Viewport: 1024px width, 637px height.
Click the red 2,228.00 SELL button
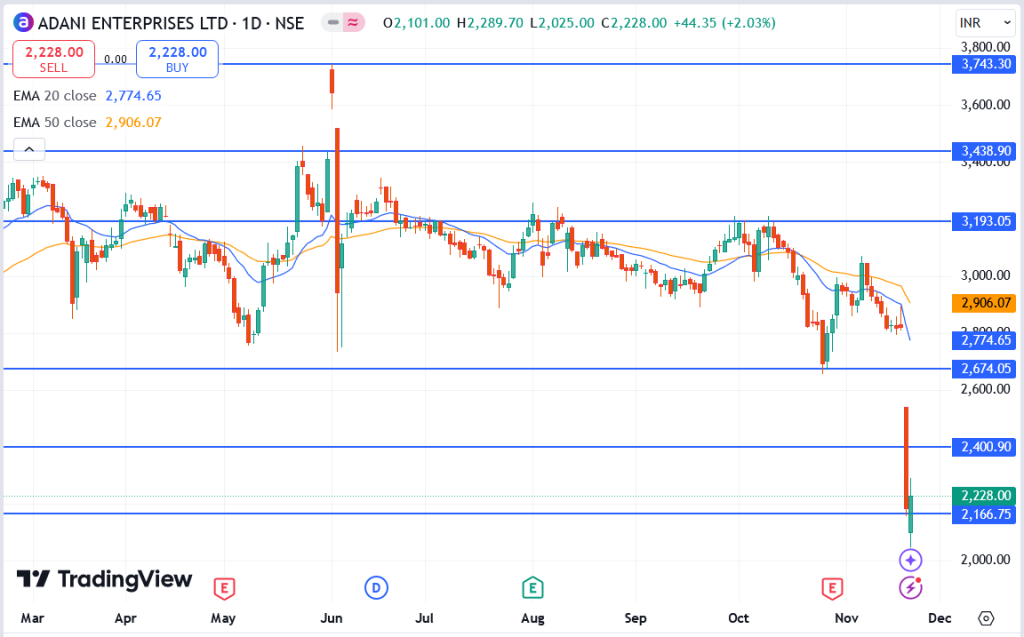tap(54, 59)
